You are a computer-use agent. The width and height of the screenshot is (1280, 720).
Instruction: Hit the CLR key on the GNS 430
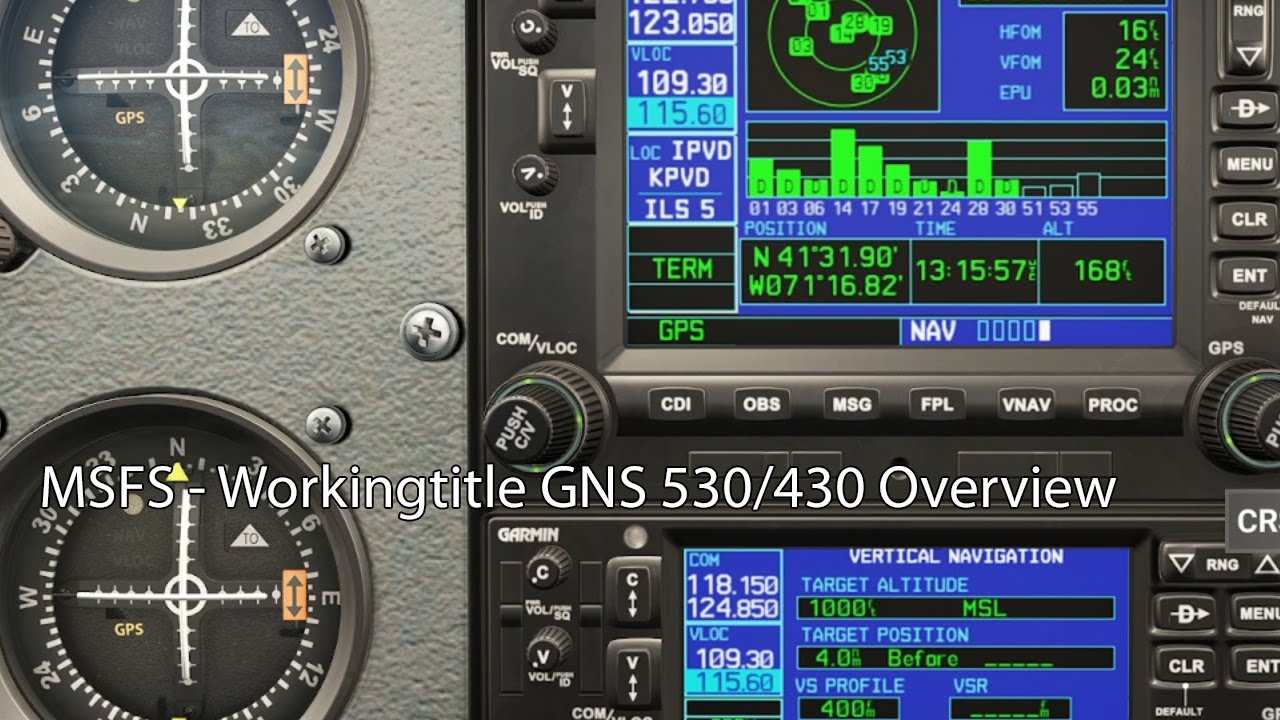[1186, 665]
